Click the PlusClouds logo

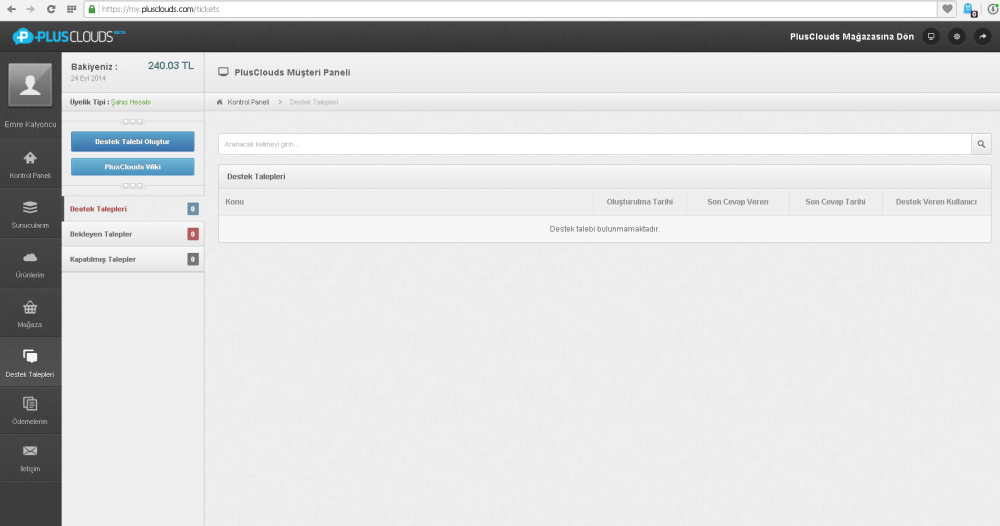(x=68, y=36)
